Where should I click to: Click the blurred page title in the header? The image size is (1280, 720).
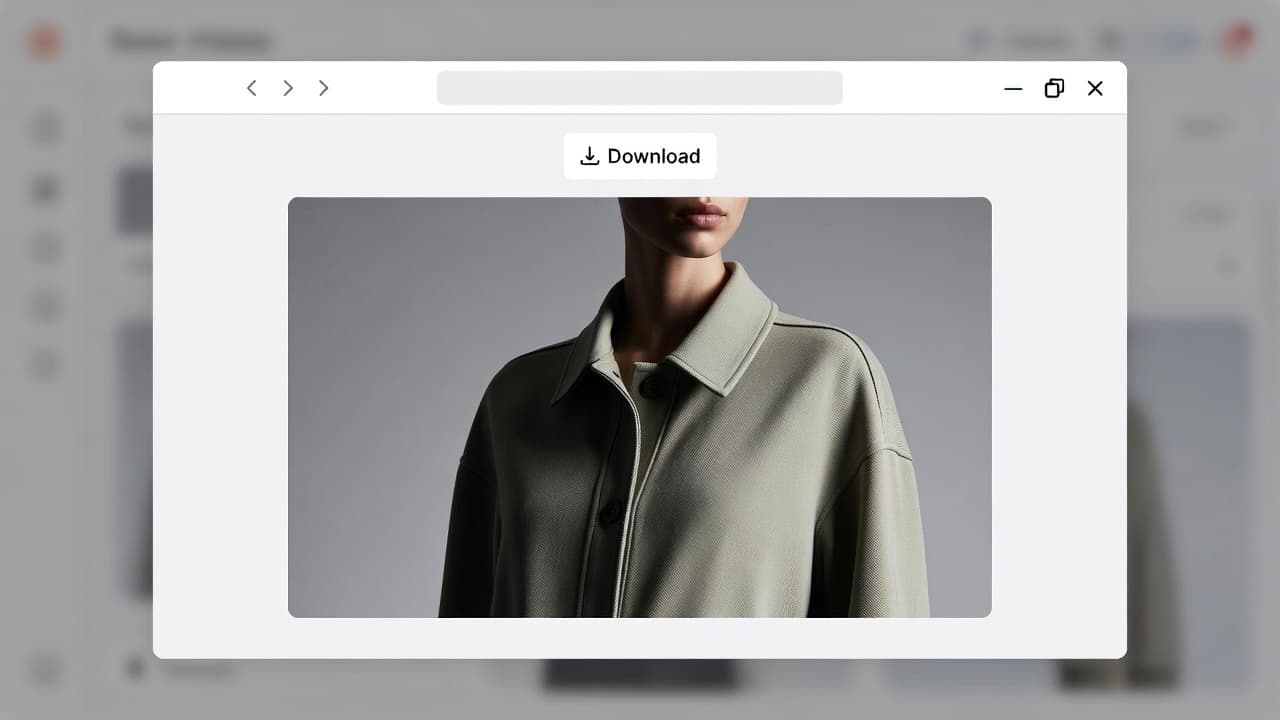coord(190,42)
